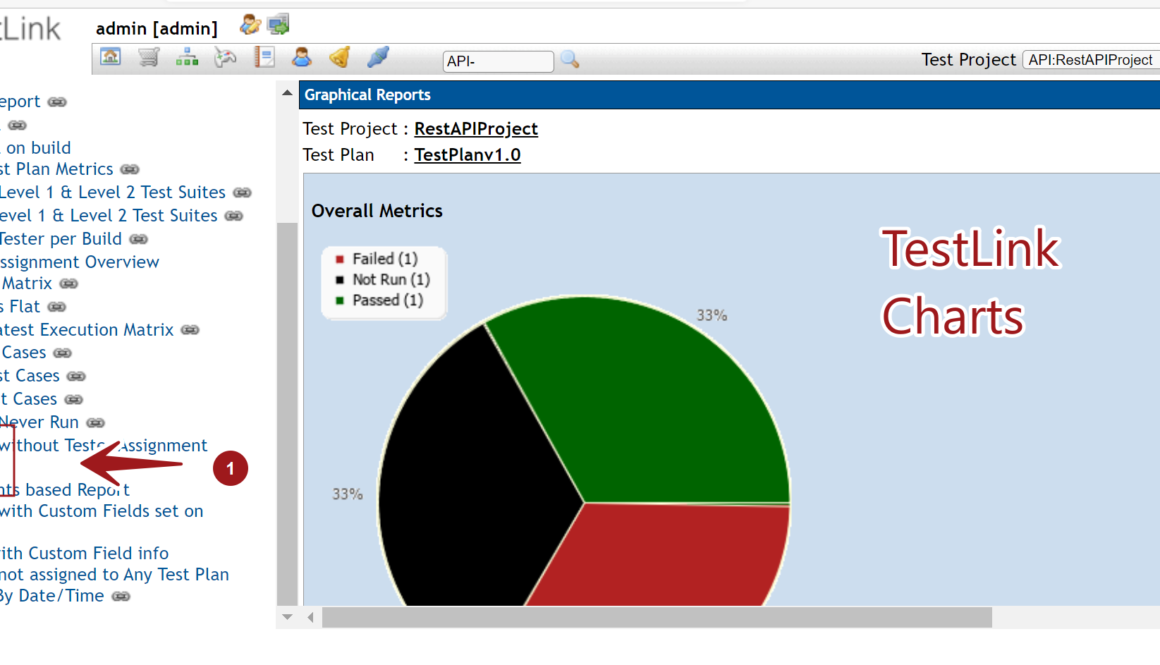
Task: Open test execution gamepad icon
Action: click(x=225, y=58)
